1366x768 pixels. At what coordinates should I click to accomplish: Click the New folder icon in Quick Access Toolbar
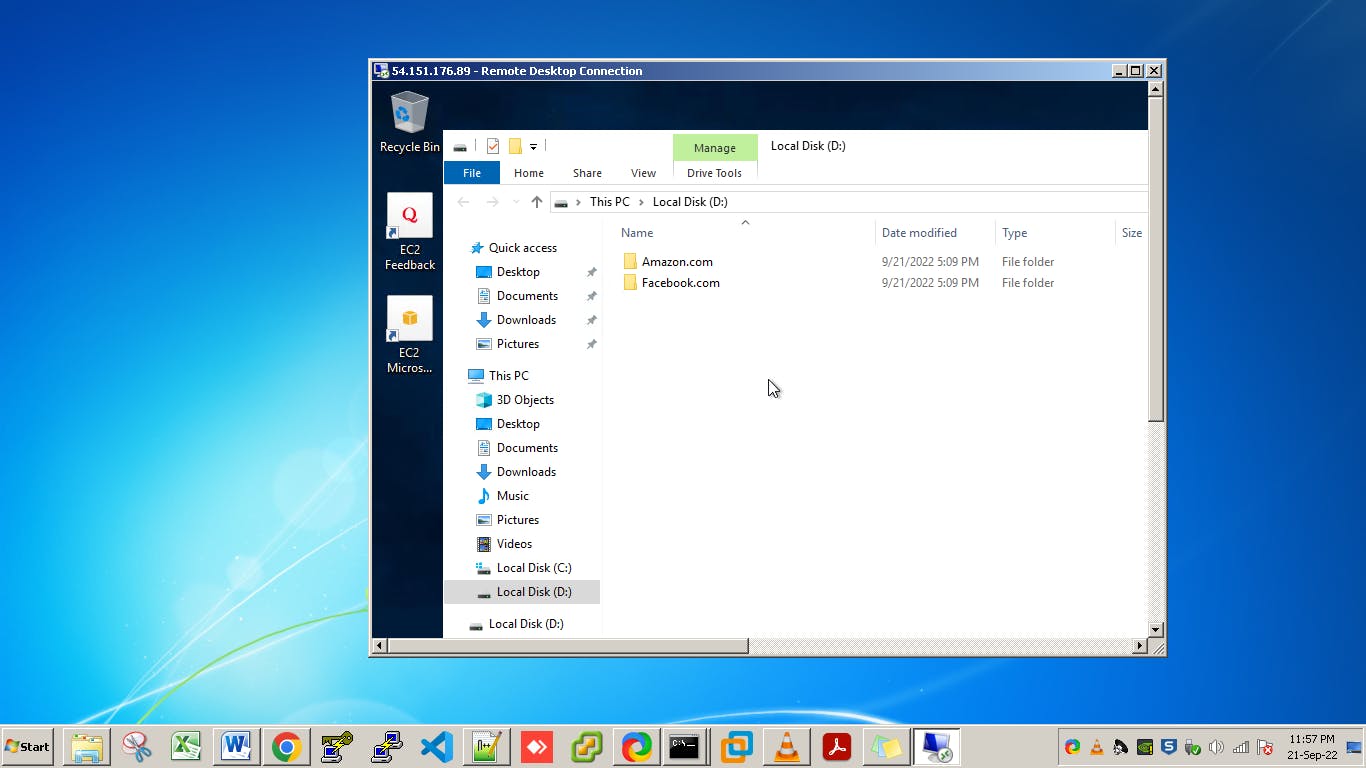point(515,147)
